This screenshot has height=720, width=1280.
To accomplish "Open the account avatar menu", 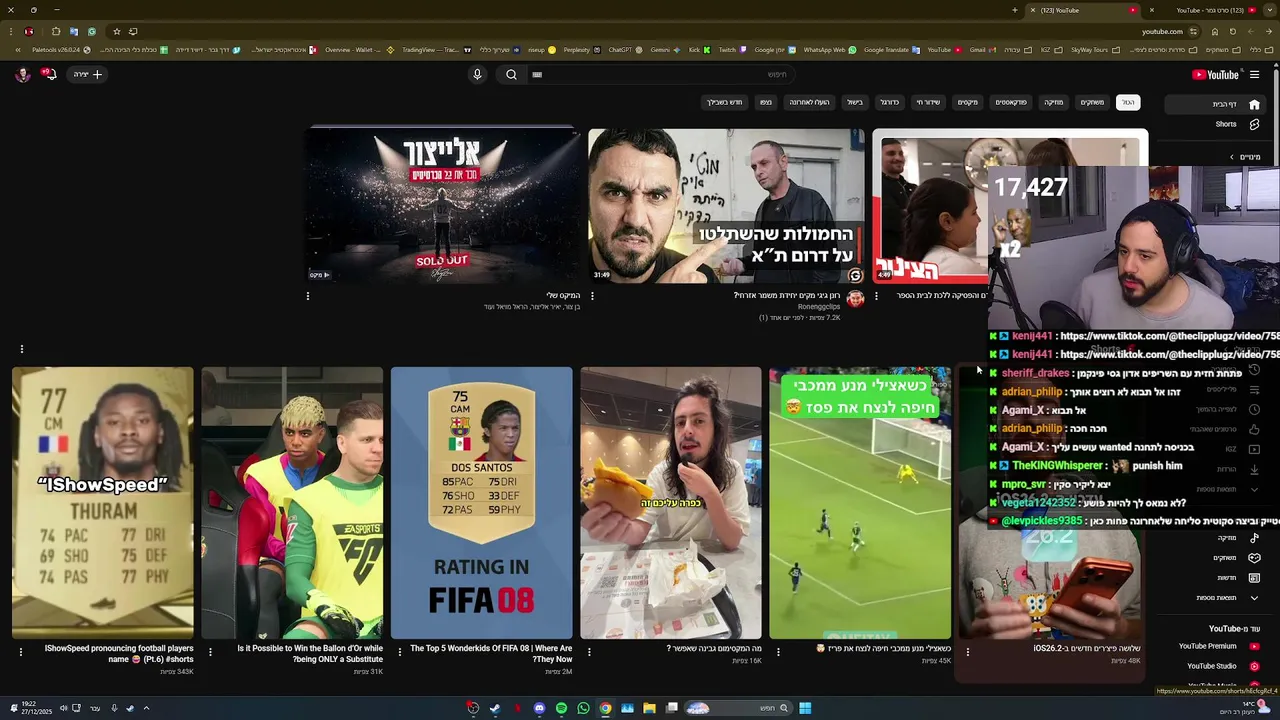I will [x=22, y=74].
